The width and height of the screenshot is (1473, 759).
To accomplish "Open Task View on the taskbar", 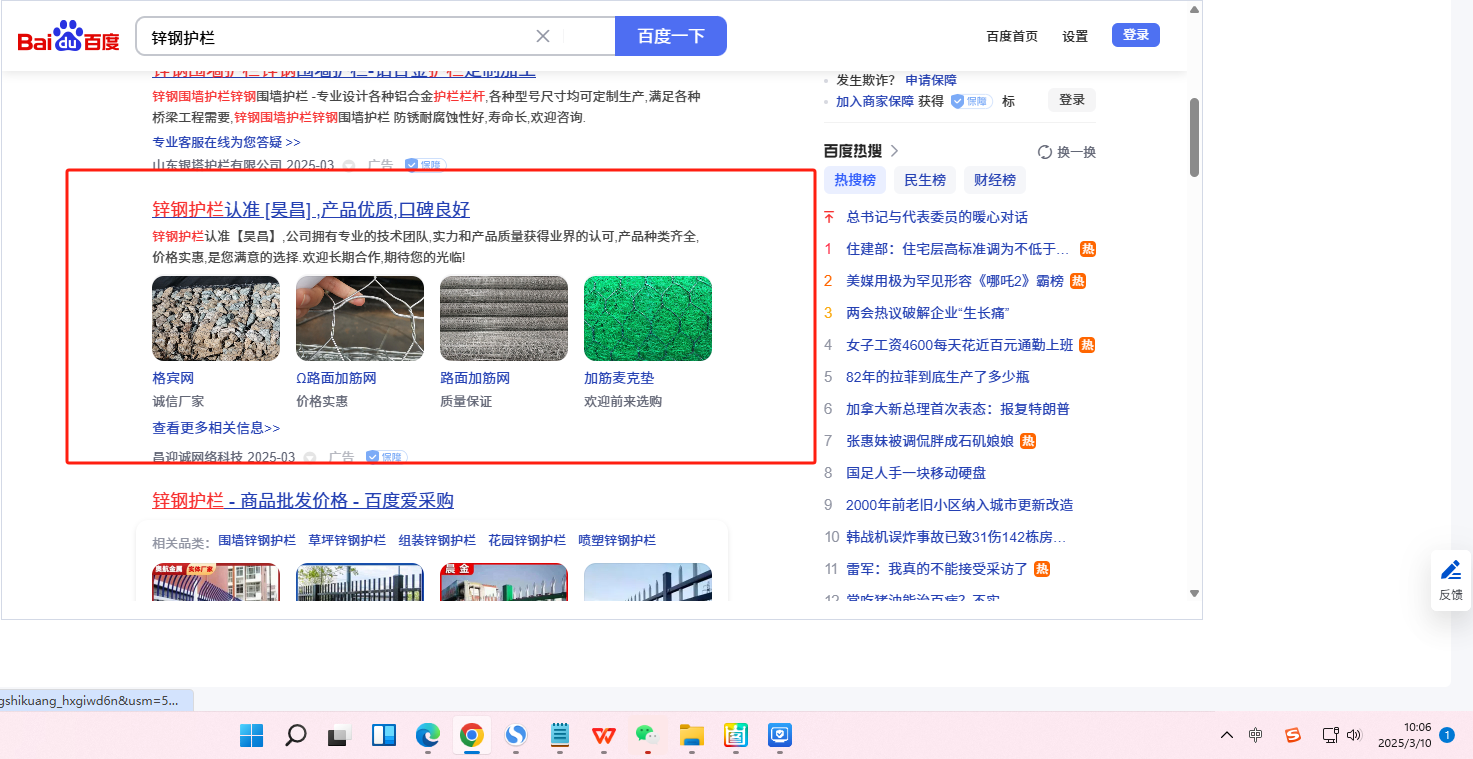I will click(x=339, y=736).
